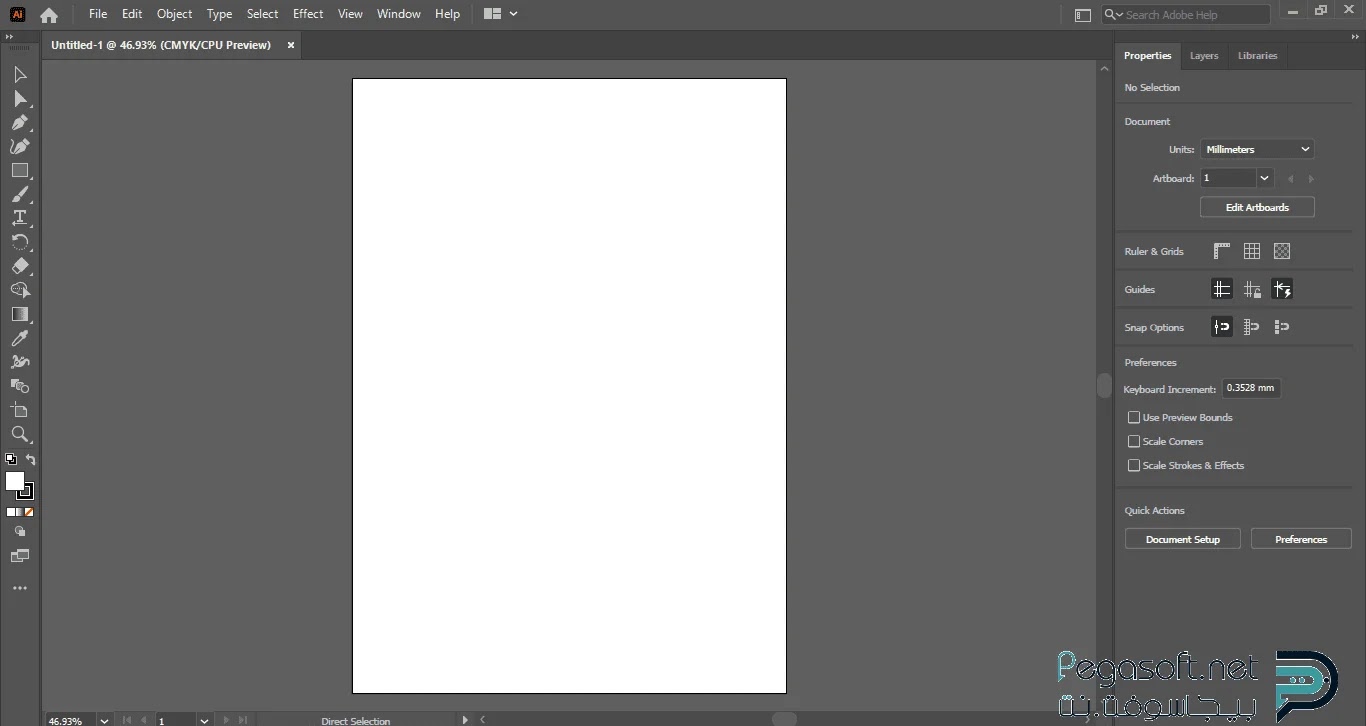
Task: Toggle smart guides icon
Action: click(x=1282, y=289)
